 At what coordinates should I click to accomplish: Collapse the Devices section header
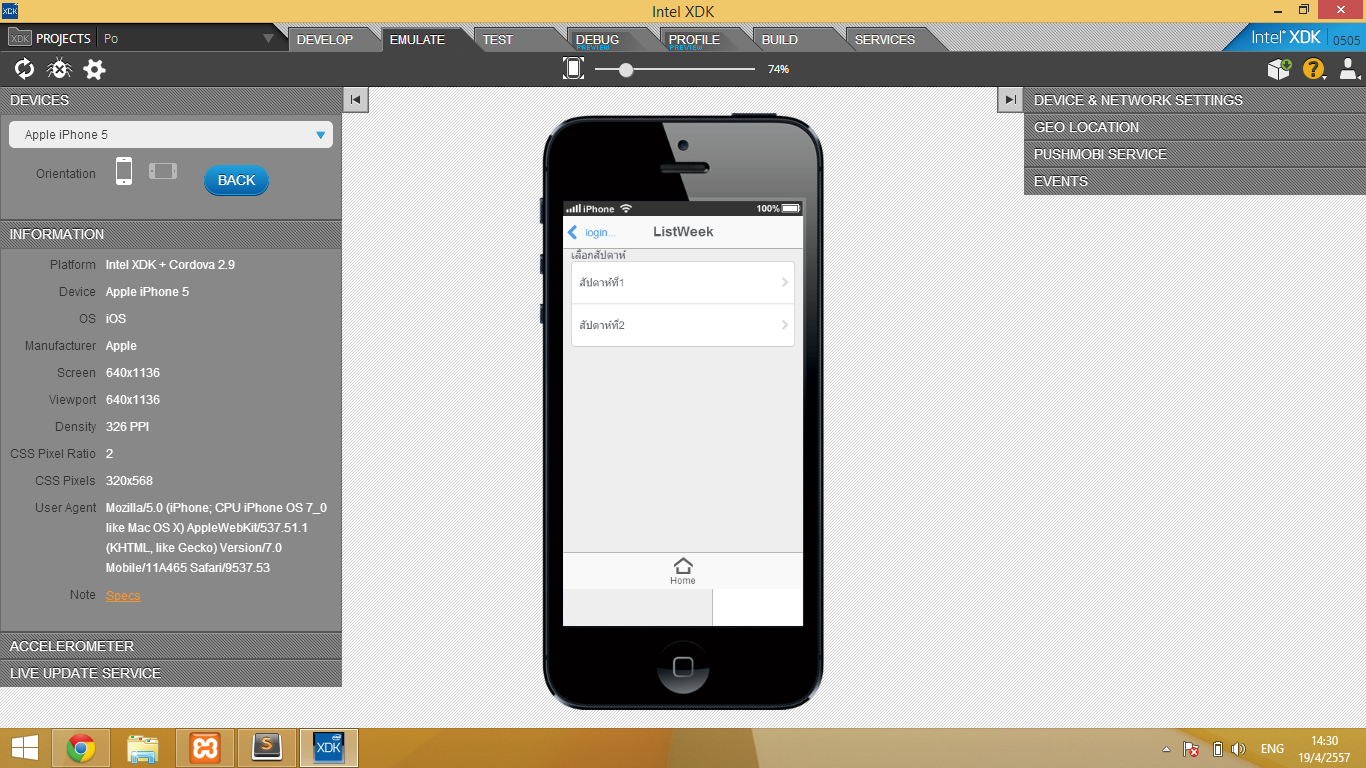coord(171,100)
